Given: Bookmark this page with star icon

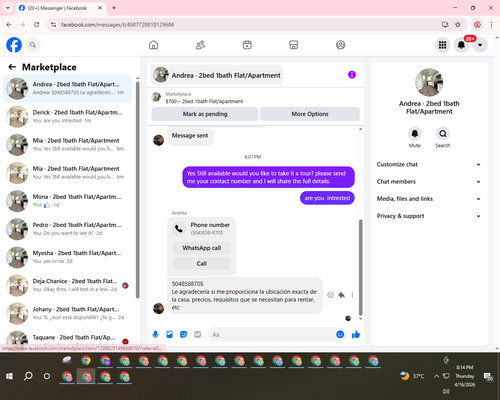Looking at the screenshot, I should 458,25.
